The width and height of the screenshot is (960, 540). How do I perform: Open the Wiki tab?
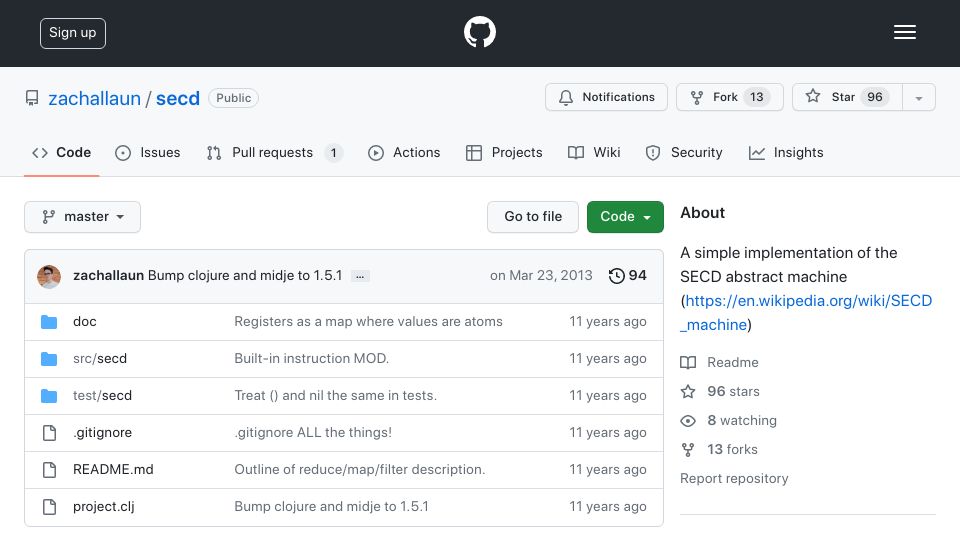(x=594, y=152)
